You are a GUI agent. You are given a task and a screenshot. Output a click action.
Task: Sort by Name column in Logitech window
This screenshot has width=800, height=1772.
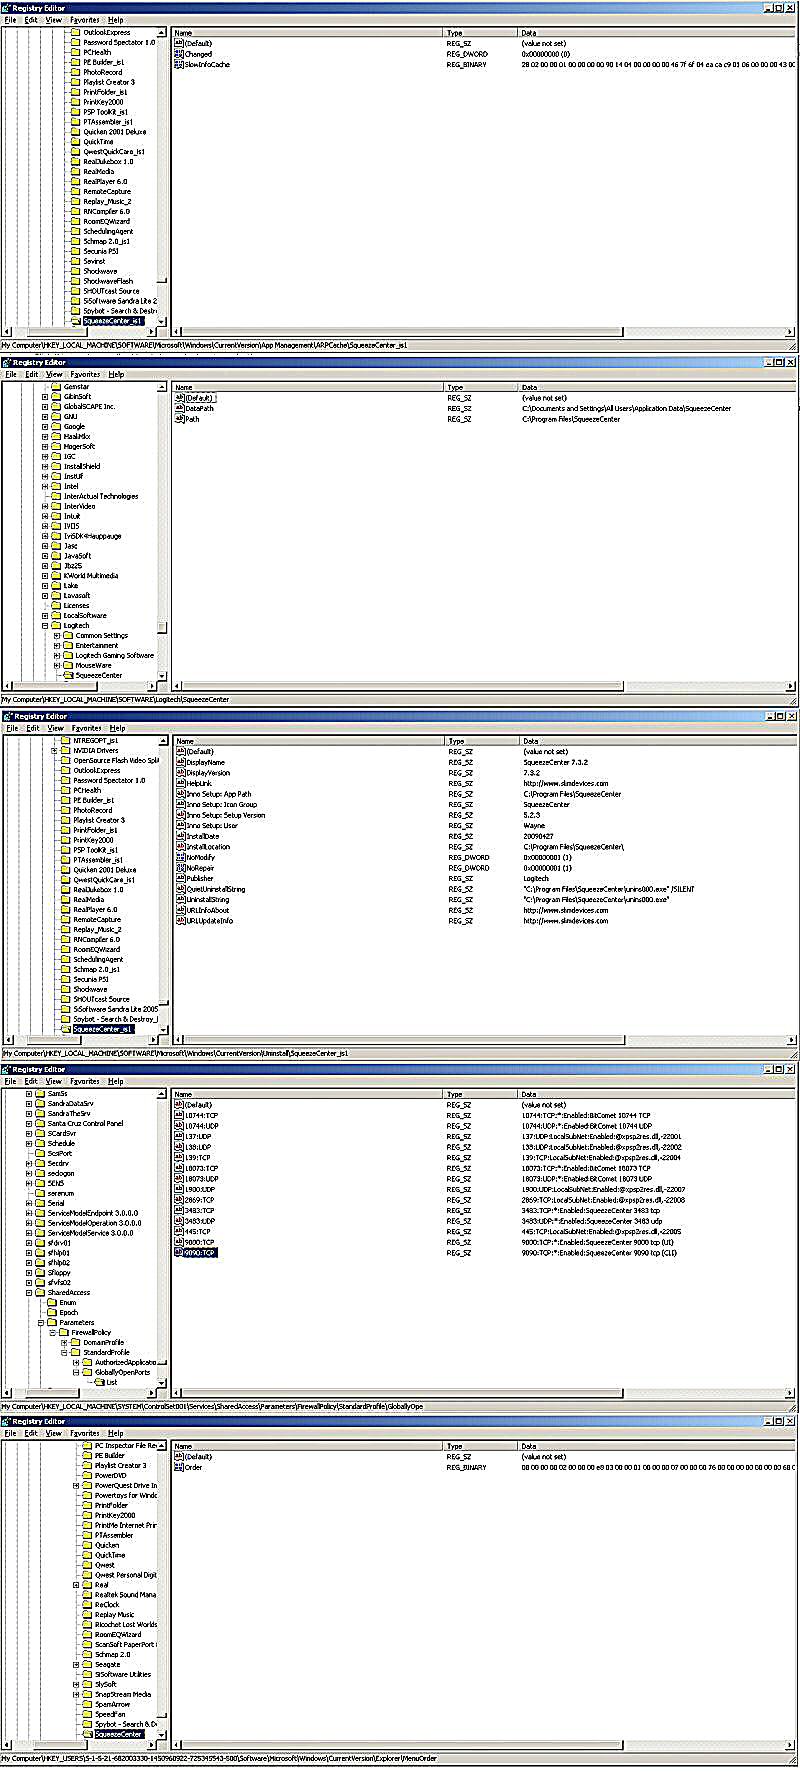(308, 387)
